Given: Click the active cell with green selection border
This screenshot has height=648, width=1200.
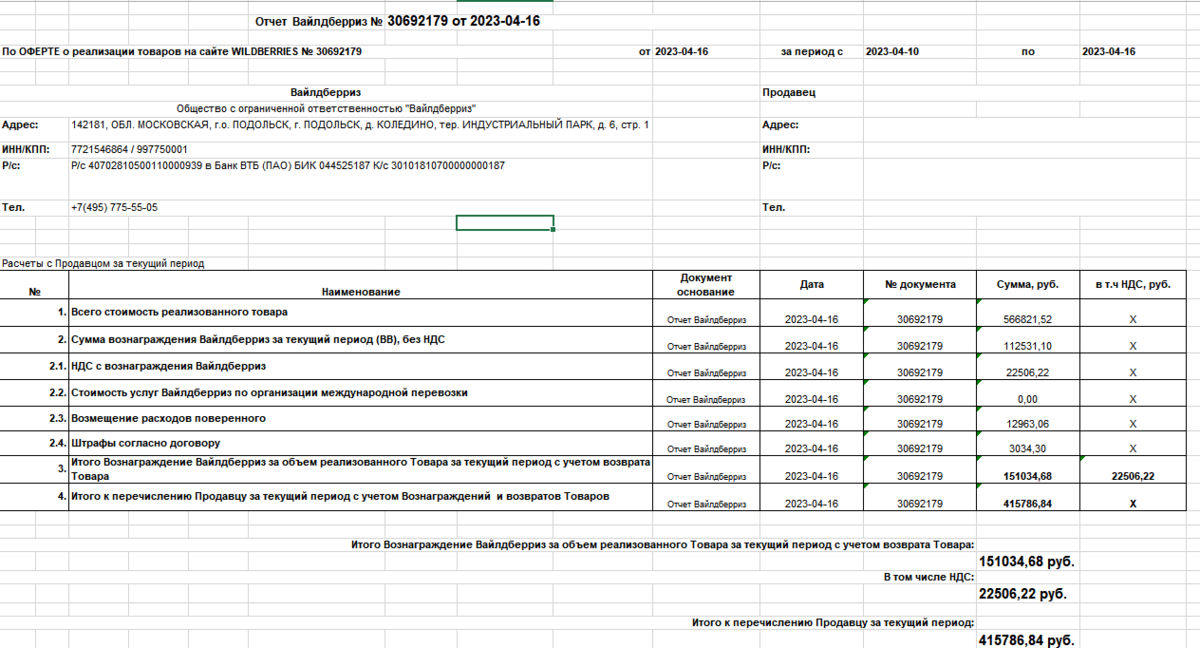Looking at the screenshot, I should point(505,223).
